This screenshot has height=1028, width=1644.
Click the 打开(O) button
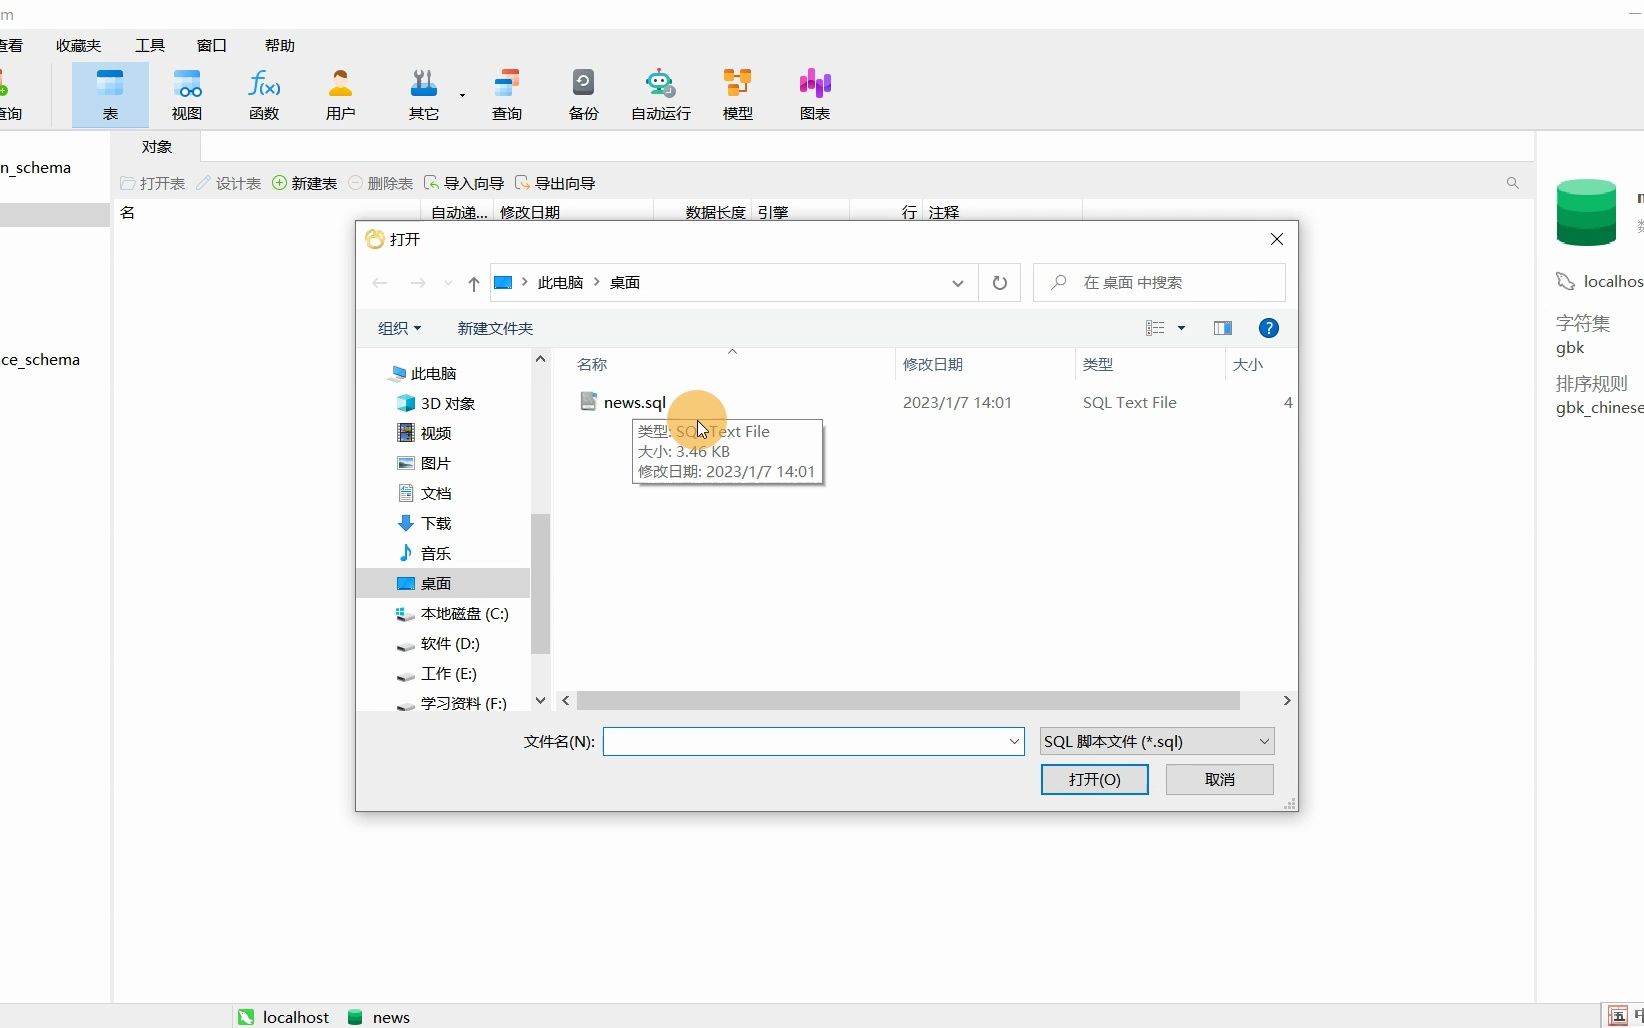pos(1095,779)
